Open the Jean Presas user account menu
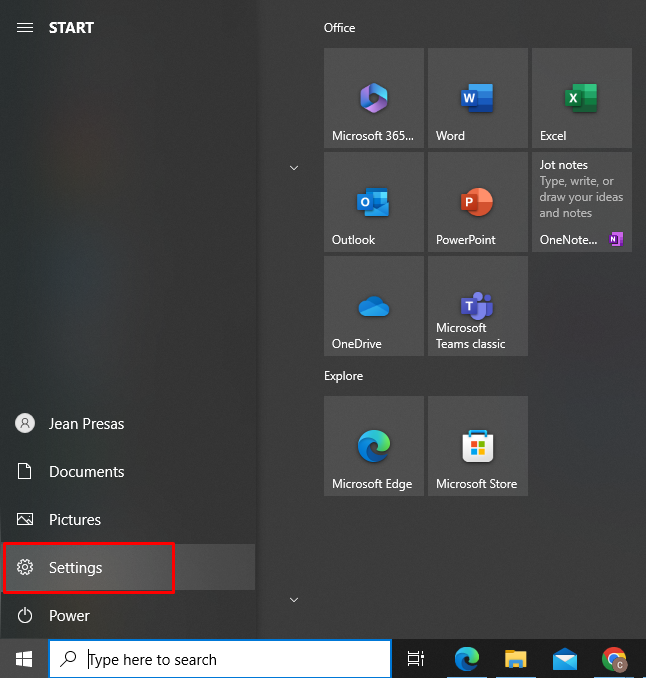The image size is (646, 678). pyautogui.click(x=128, y=424)
